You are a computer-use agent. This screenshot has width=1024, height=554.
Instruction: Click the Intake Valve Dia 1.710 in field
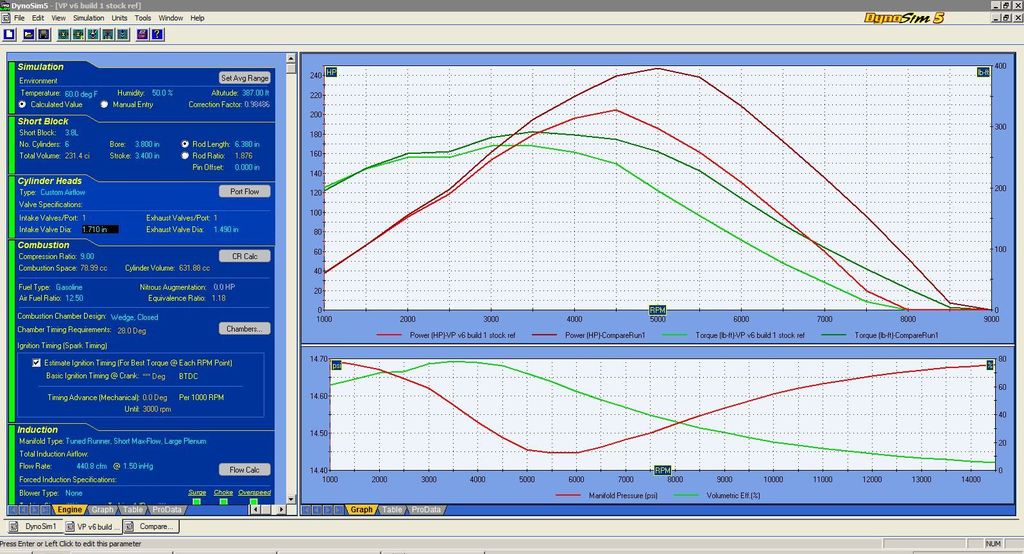pyautogui.click(x=100, y=229)
